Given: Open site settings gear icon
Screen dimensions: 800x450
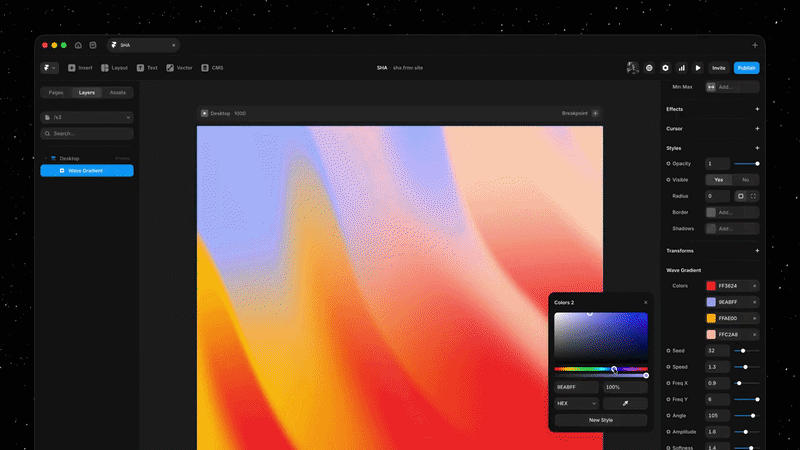Looking at the screenshot, I should [x=665, y=68].
